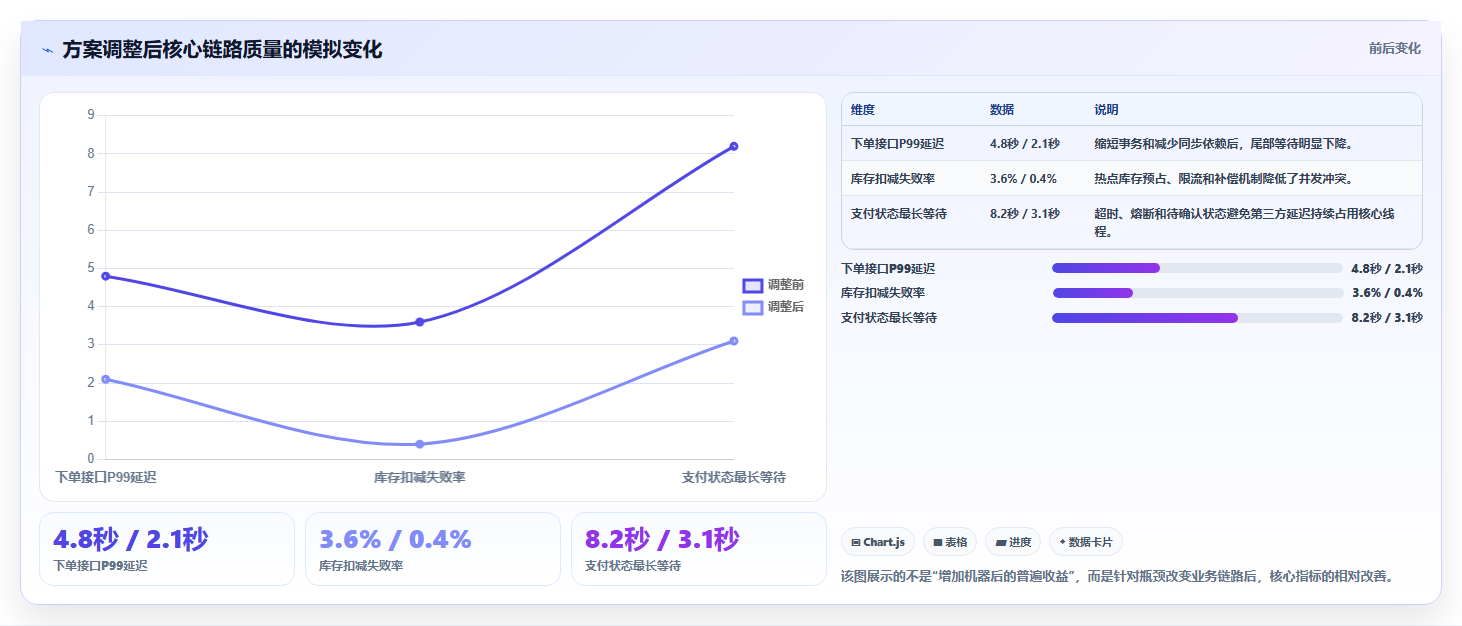Click the 下单接口P99延迟 progress bar

pyautogui.click(x=1197, y=268)
